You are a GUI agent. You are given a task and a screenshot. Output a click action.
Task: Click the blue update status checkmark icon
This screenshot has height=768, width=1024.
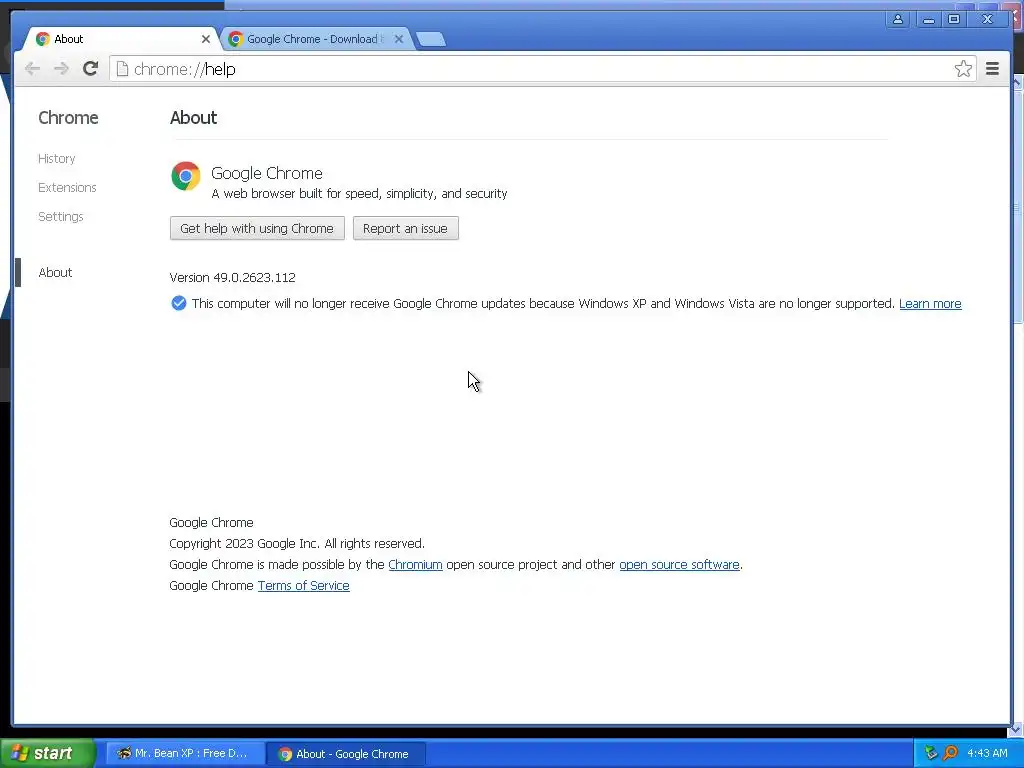[178, 303]
